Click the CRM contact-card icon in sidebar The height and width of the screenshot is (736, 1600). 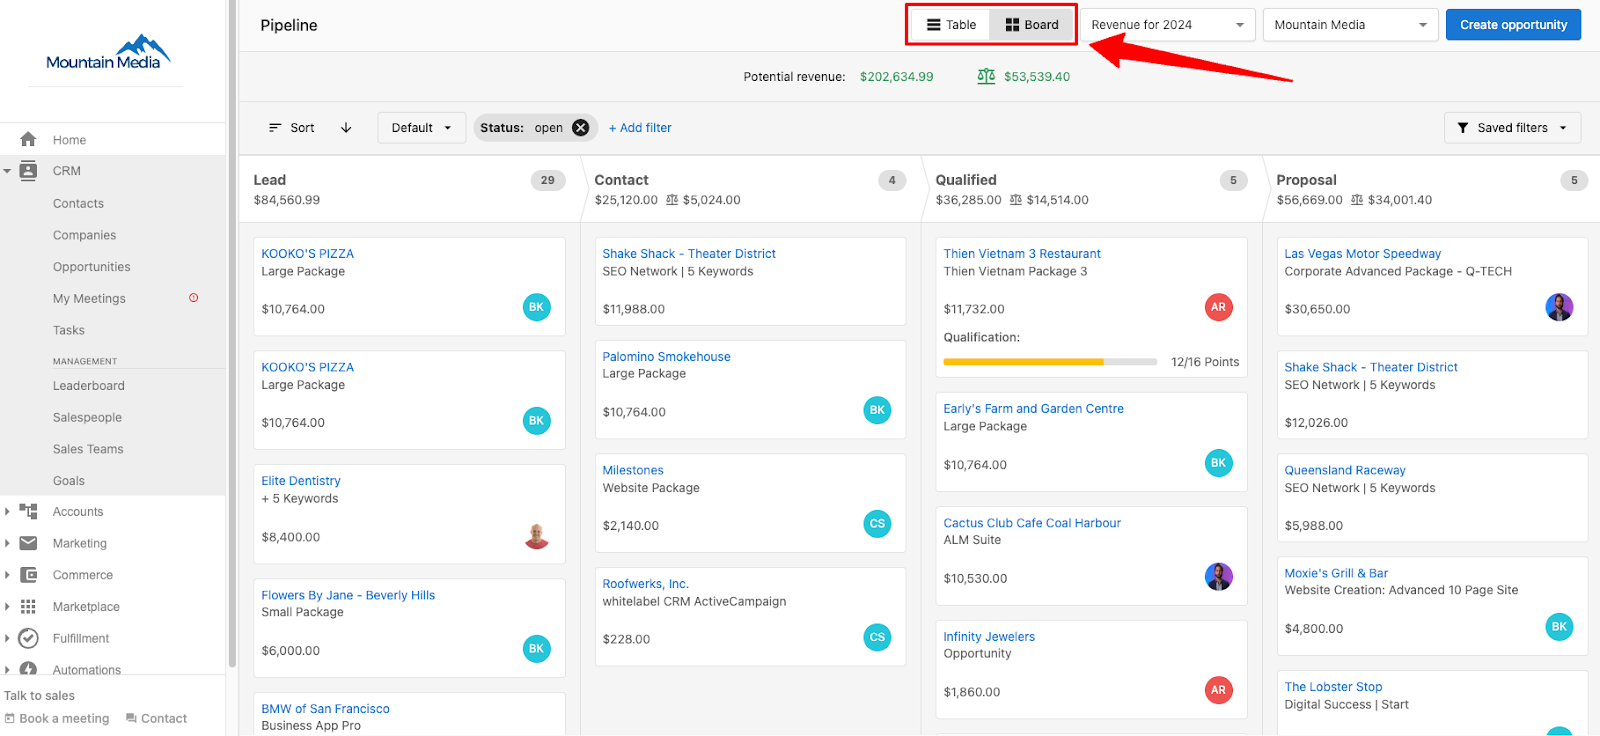tap(28, 171)
